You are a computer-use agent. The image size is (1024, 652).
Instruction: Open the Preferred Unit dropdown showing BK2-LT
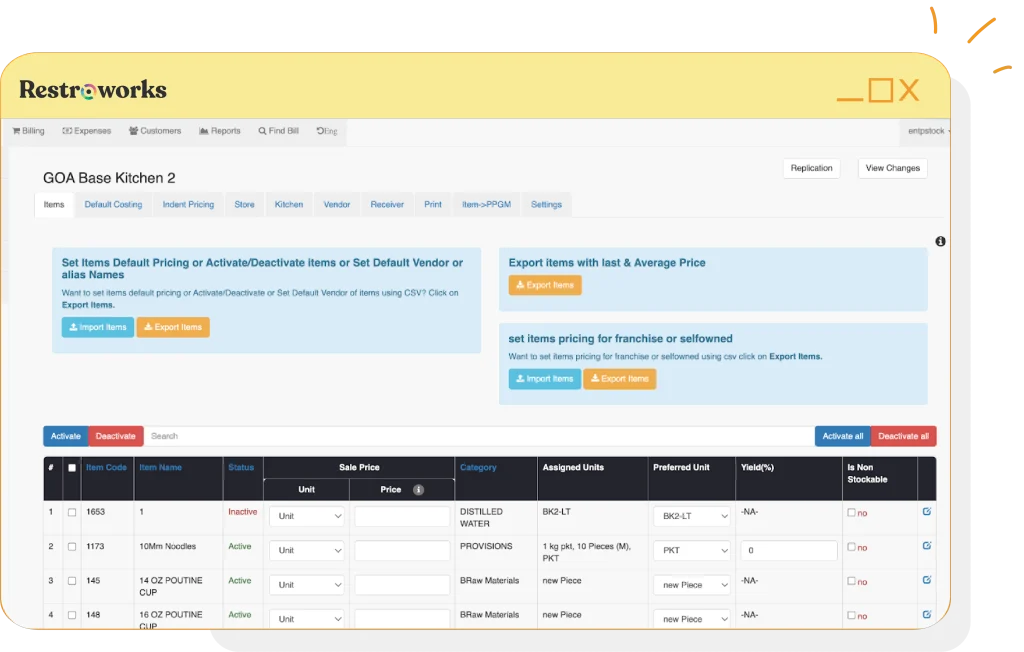click(x=691, y=516)
